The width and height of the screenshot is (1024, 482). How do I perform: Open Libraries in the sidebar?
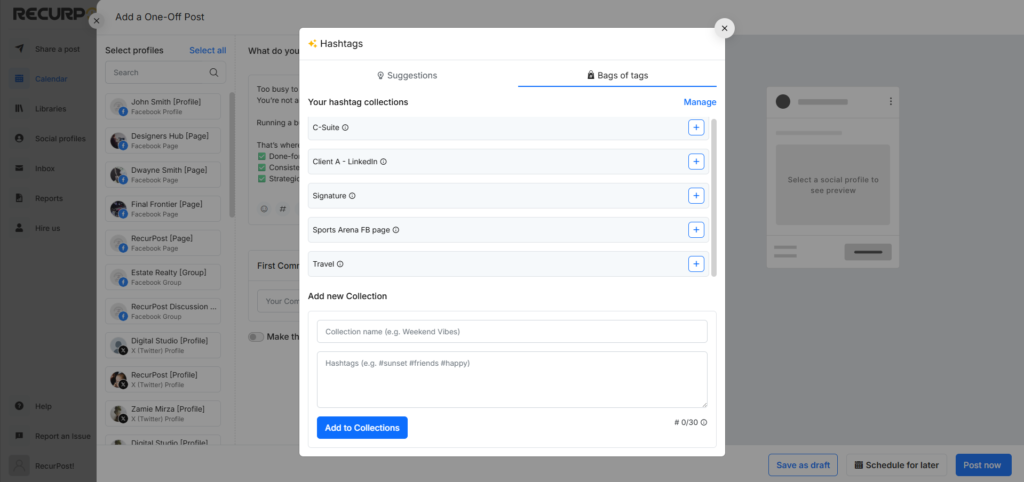click(x=47, y=108)
